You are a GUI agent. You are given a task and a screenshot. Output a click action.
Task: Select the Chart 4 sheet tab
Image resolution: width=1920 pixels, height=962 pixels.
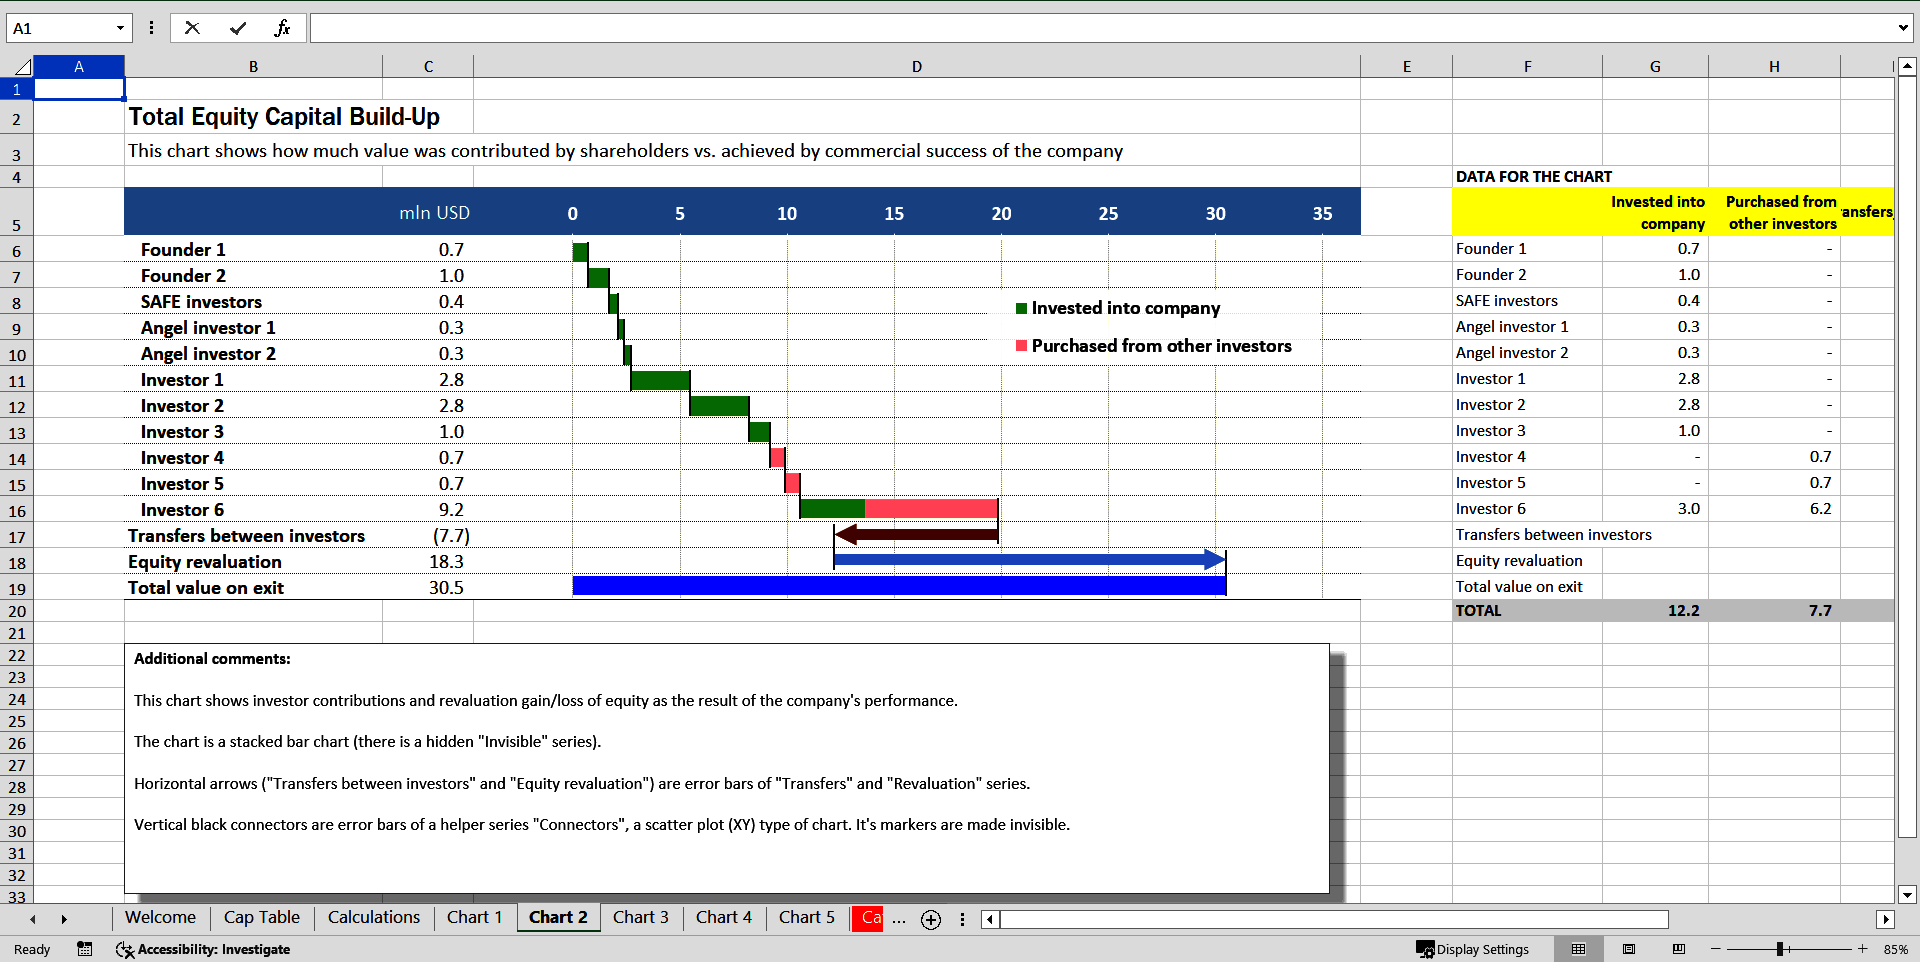tap(723, 917)
